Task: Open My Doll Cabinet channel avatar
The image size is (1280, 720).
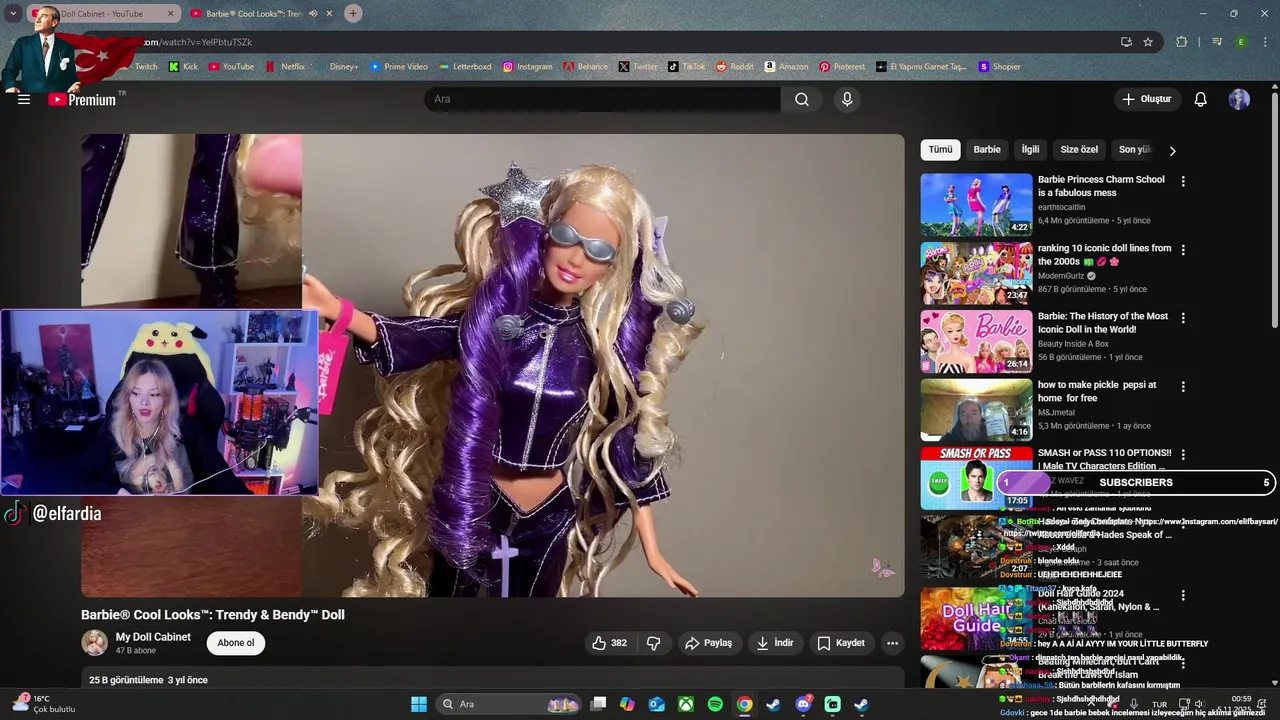Action: [95, 642]
